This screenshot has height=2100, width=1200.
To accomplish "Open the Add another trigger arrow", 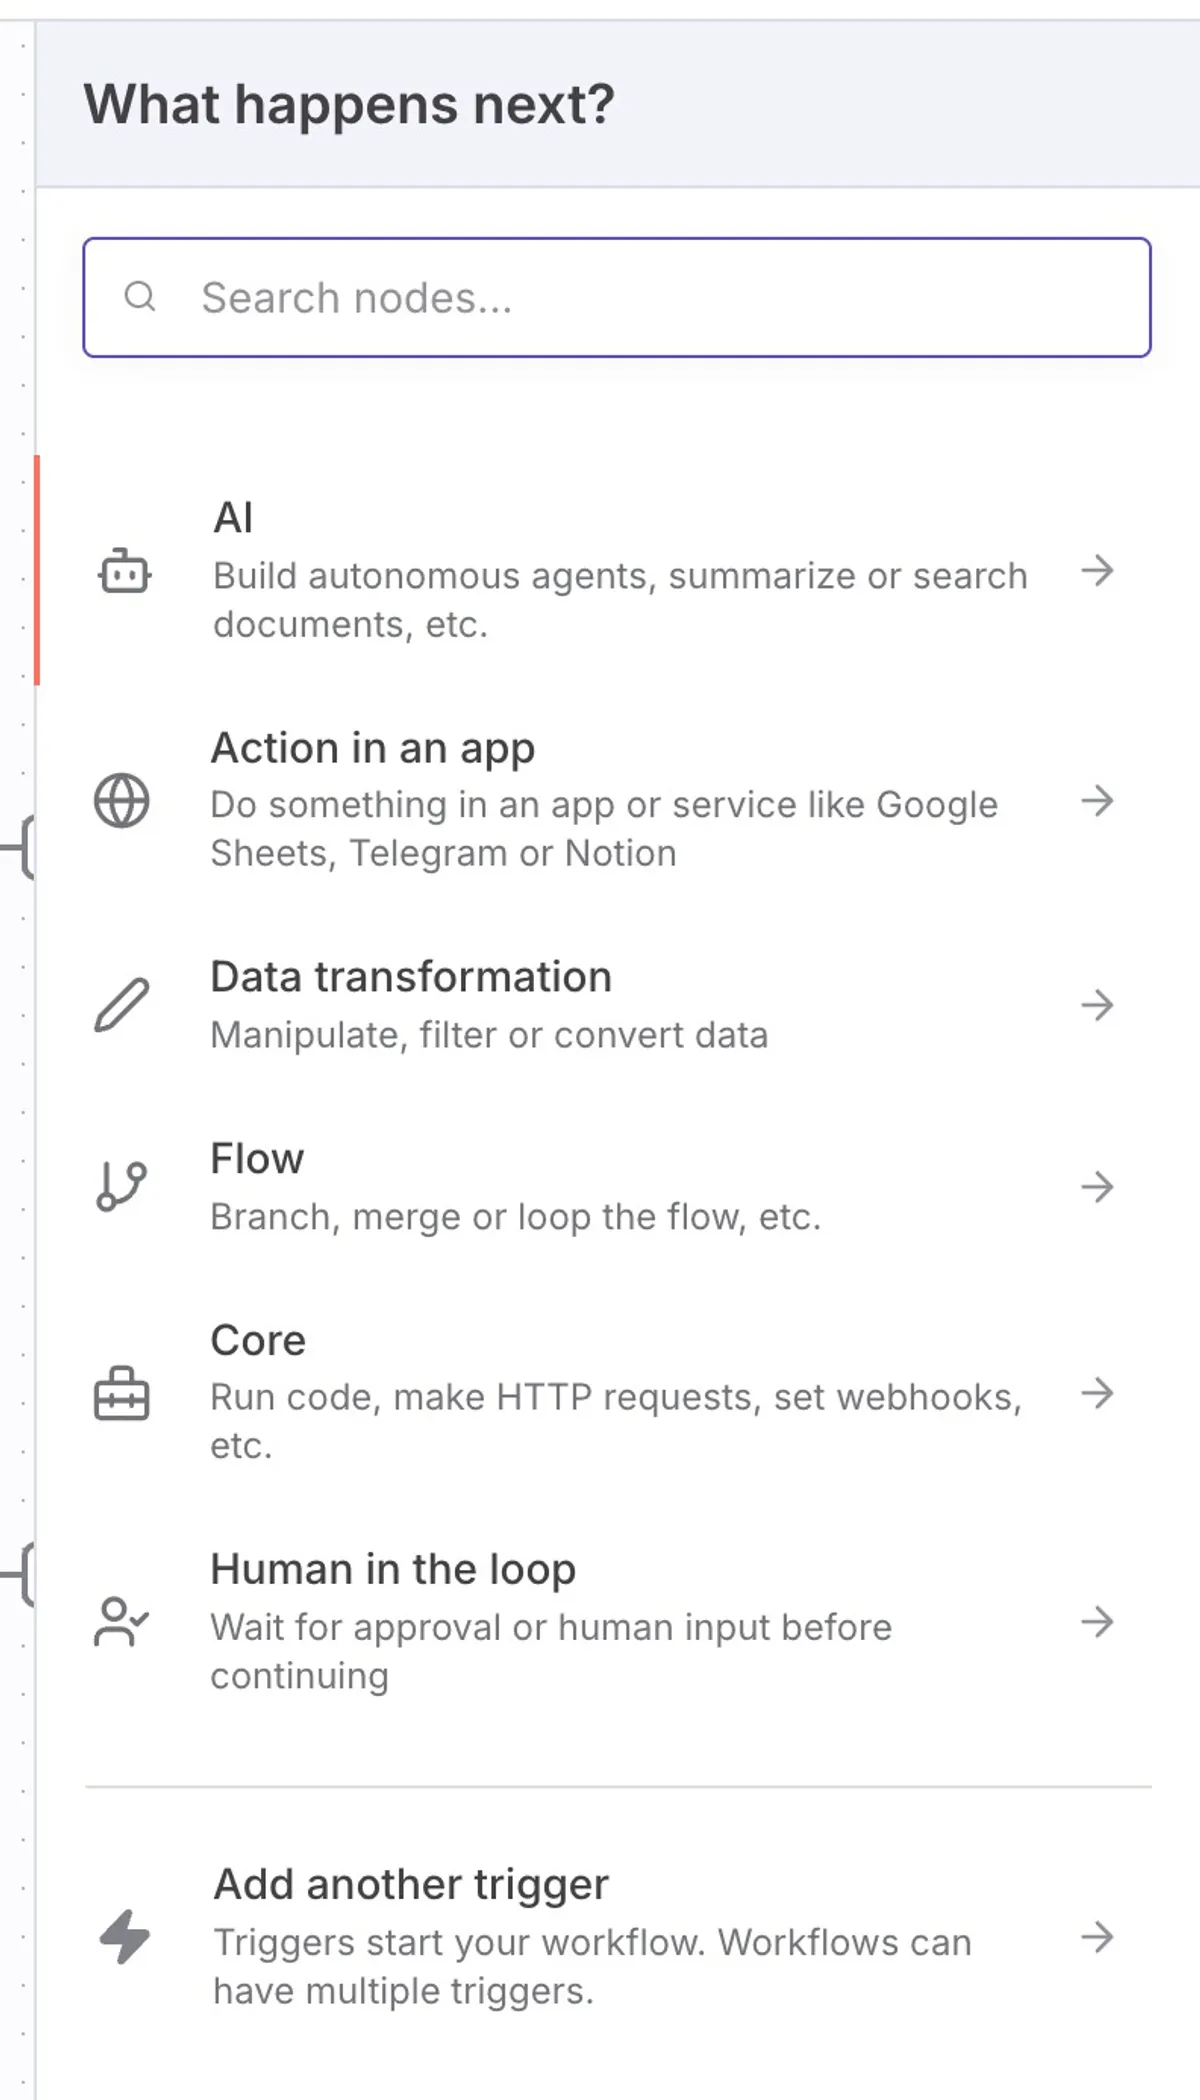I will pyautogui.click(x=1097, y=1937).
